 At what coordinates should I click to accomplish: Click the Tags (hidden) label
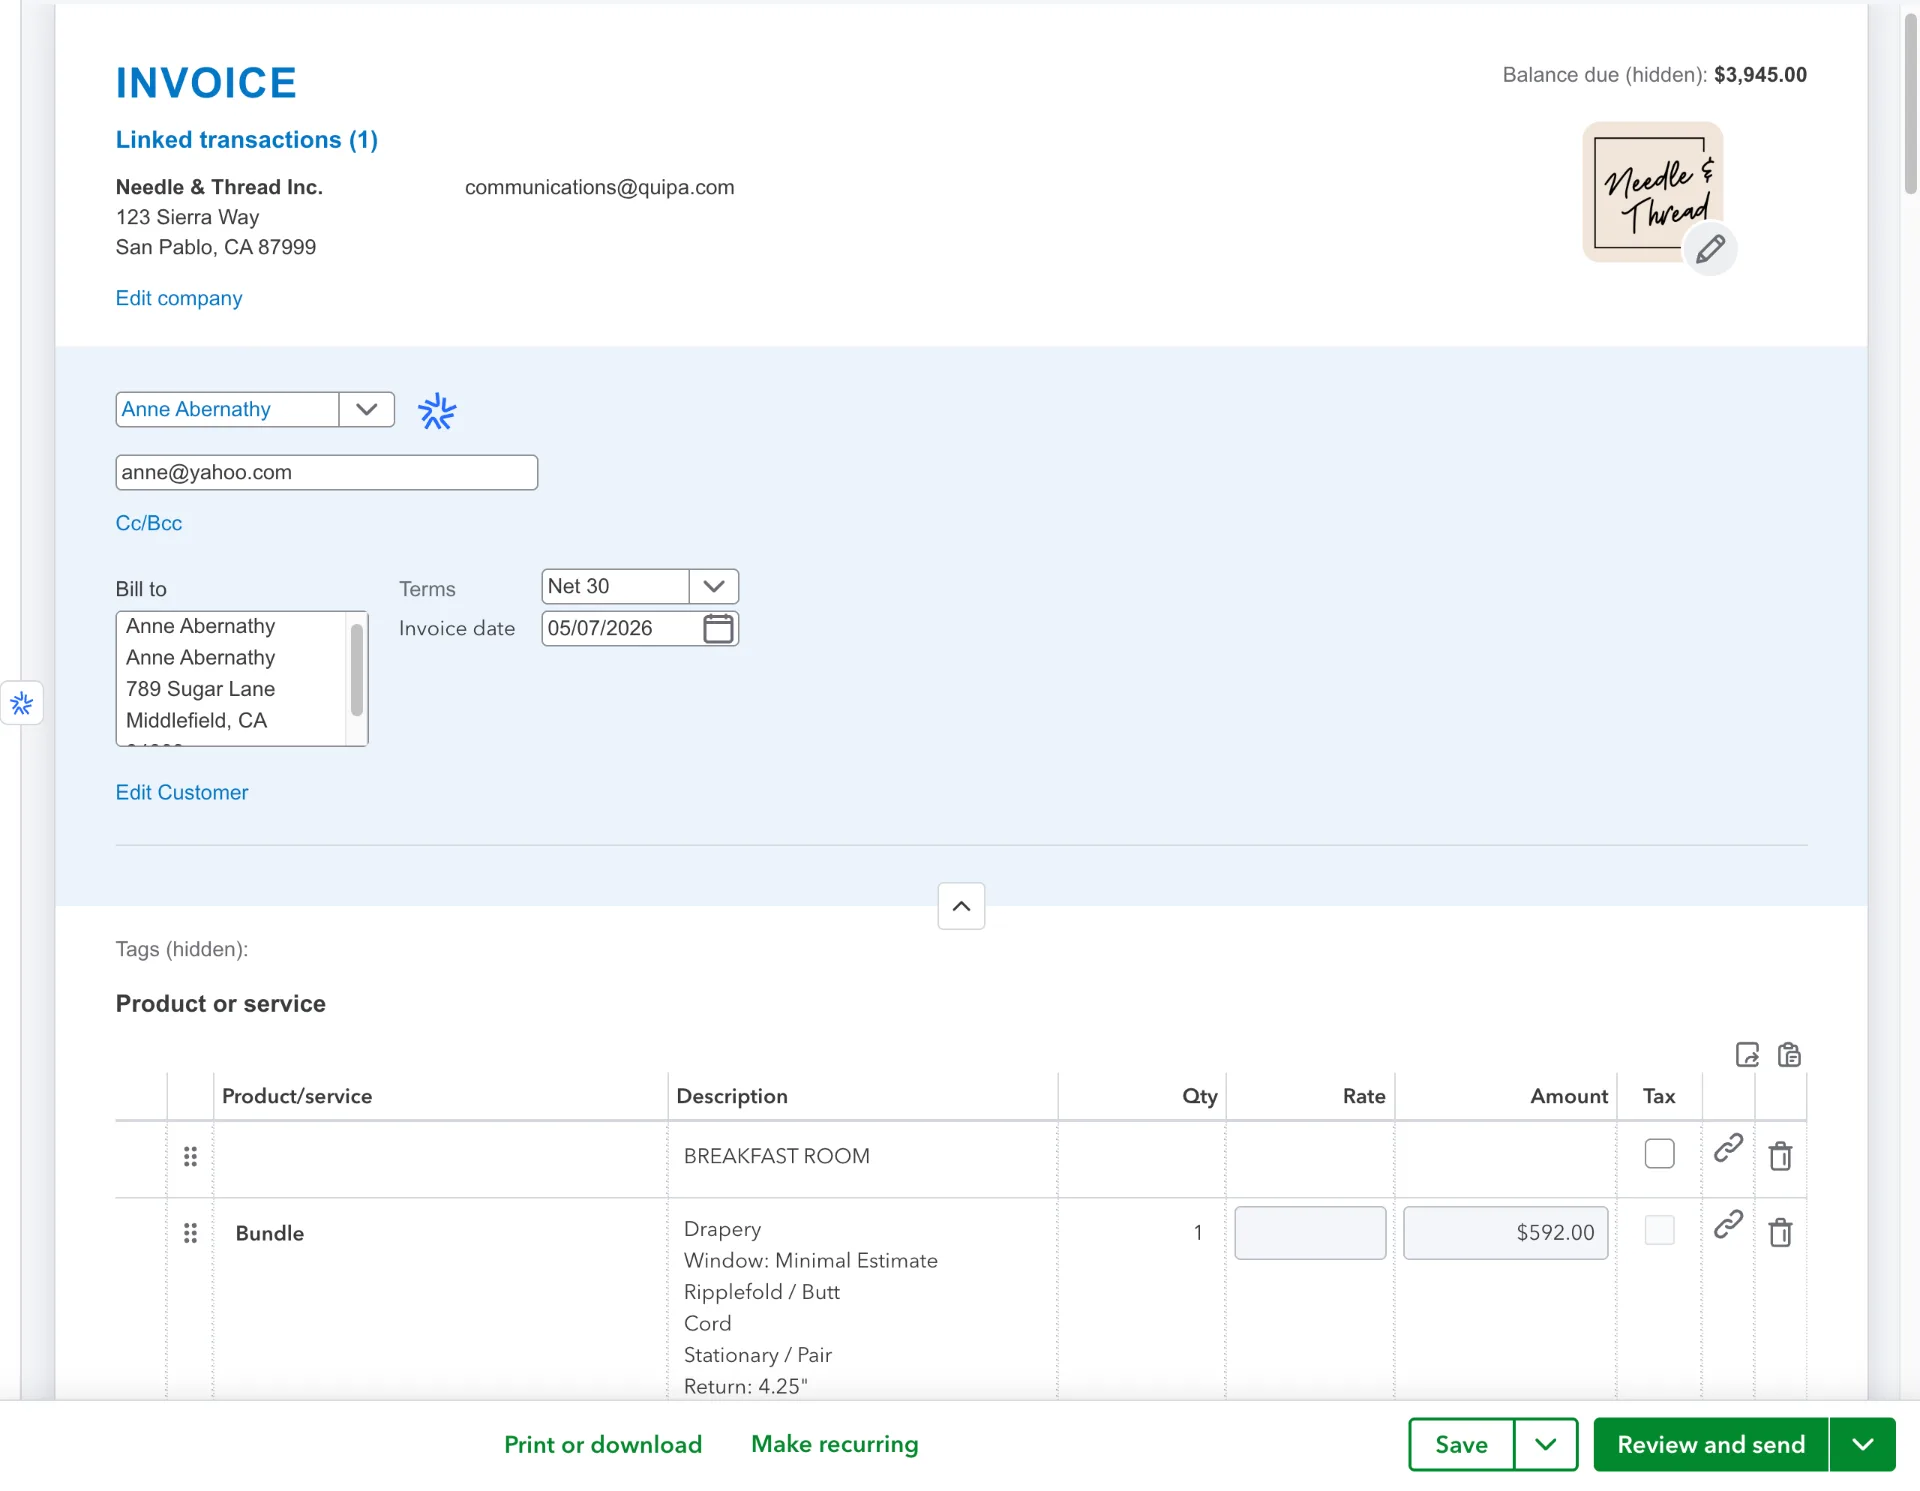(x=182, y=949)
